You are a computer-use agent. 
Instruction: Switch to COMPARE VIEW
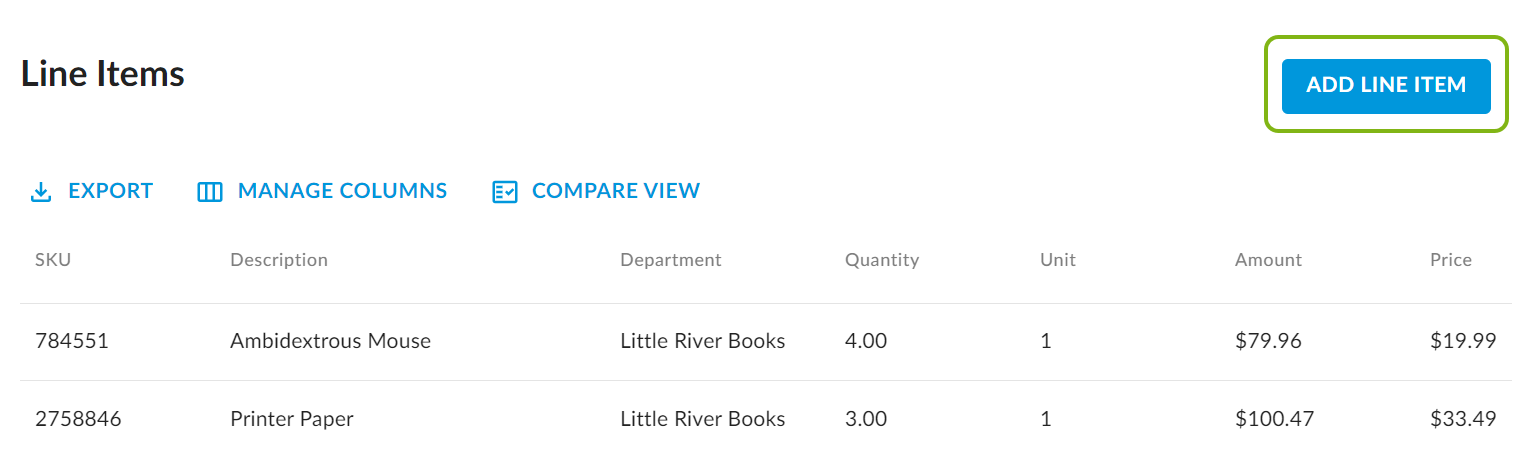coord(616,191)
